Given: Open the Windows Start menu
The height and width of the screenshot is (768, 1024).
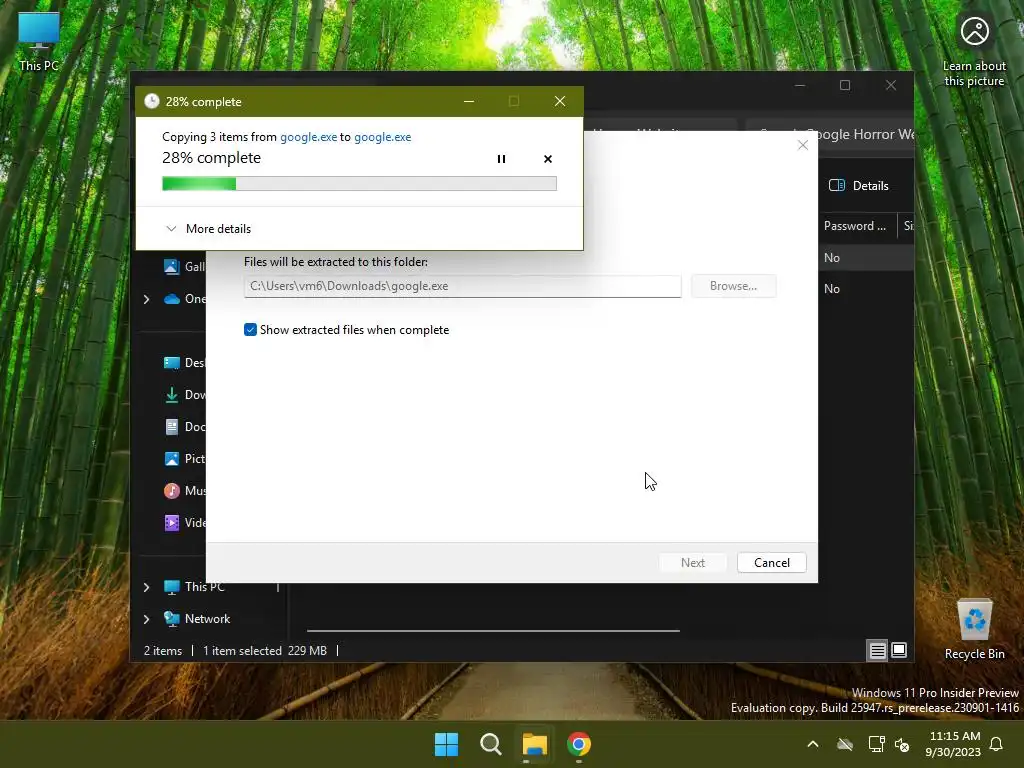Looking at the screenshot, I should 447,744.
